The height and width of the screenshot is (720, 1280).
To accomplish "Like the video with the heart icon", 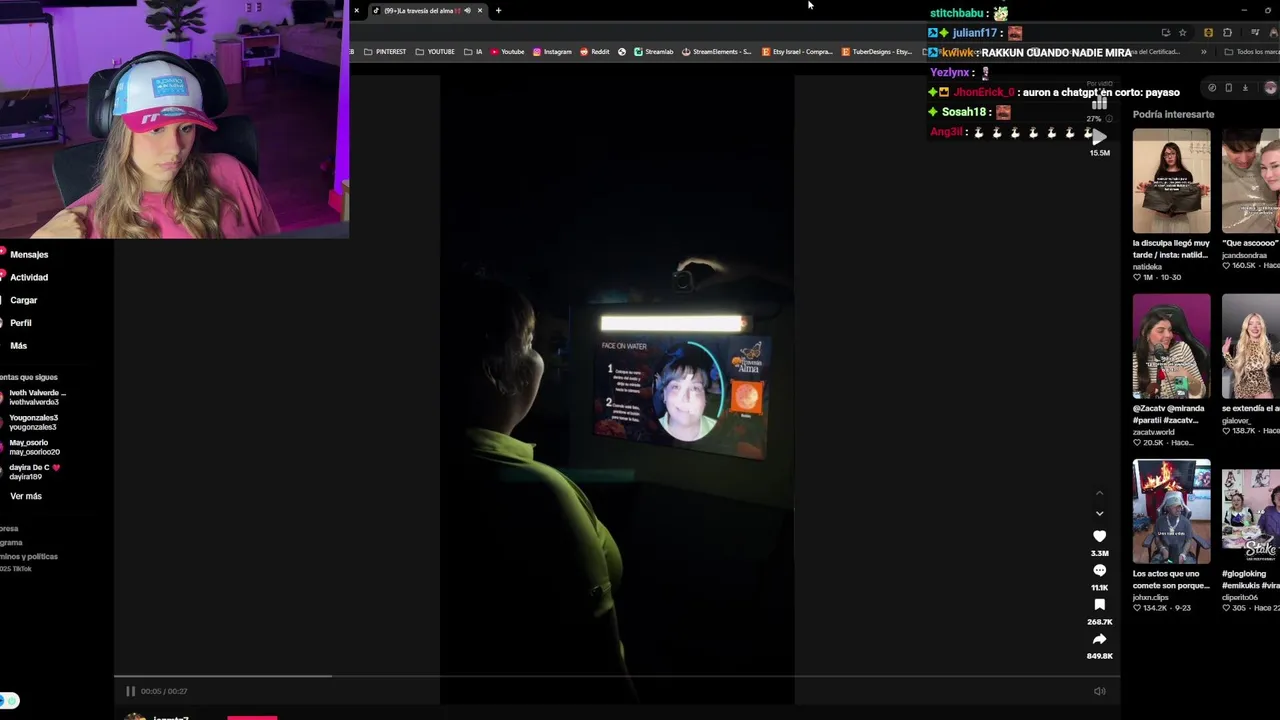I will (1099, 536).
